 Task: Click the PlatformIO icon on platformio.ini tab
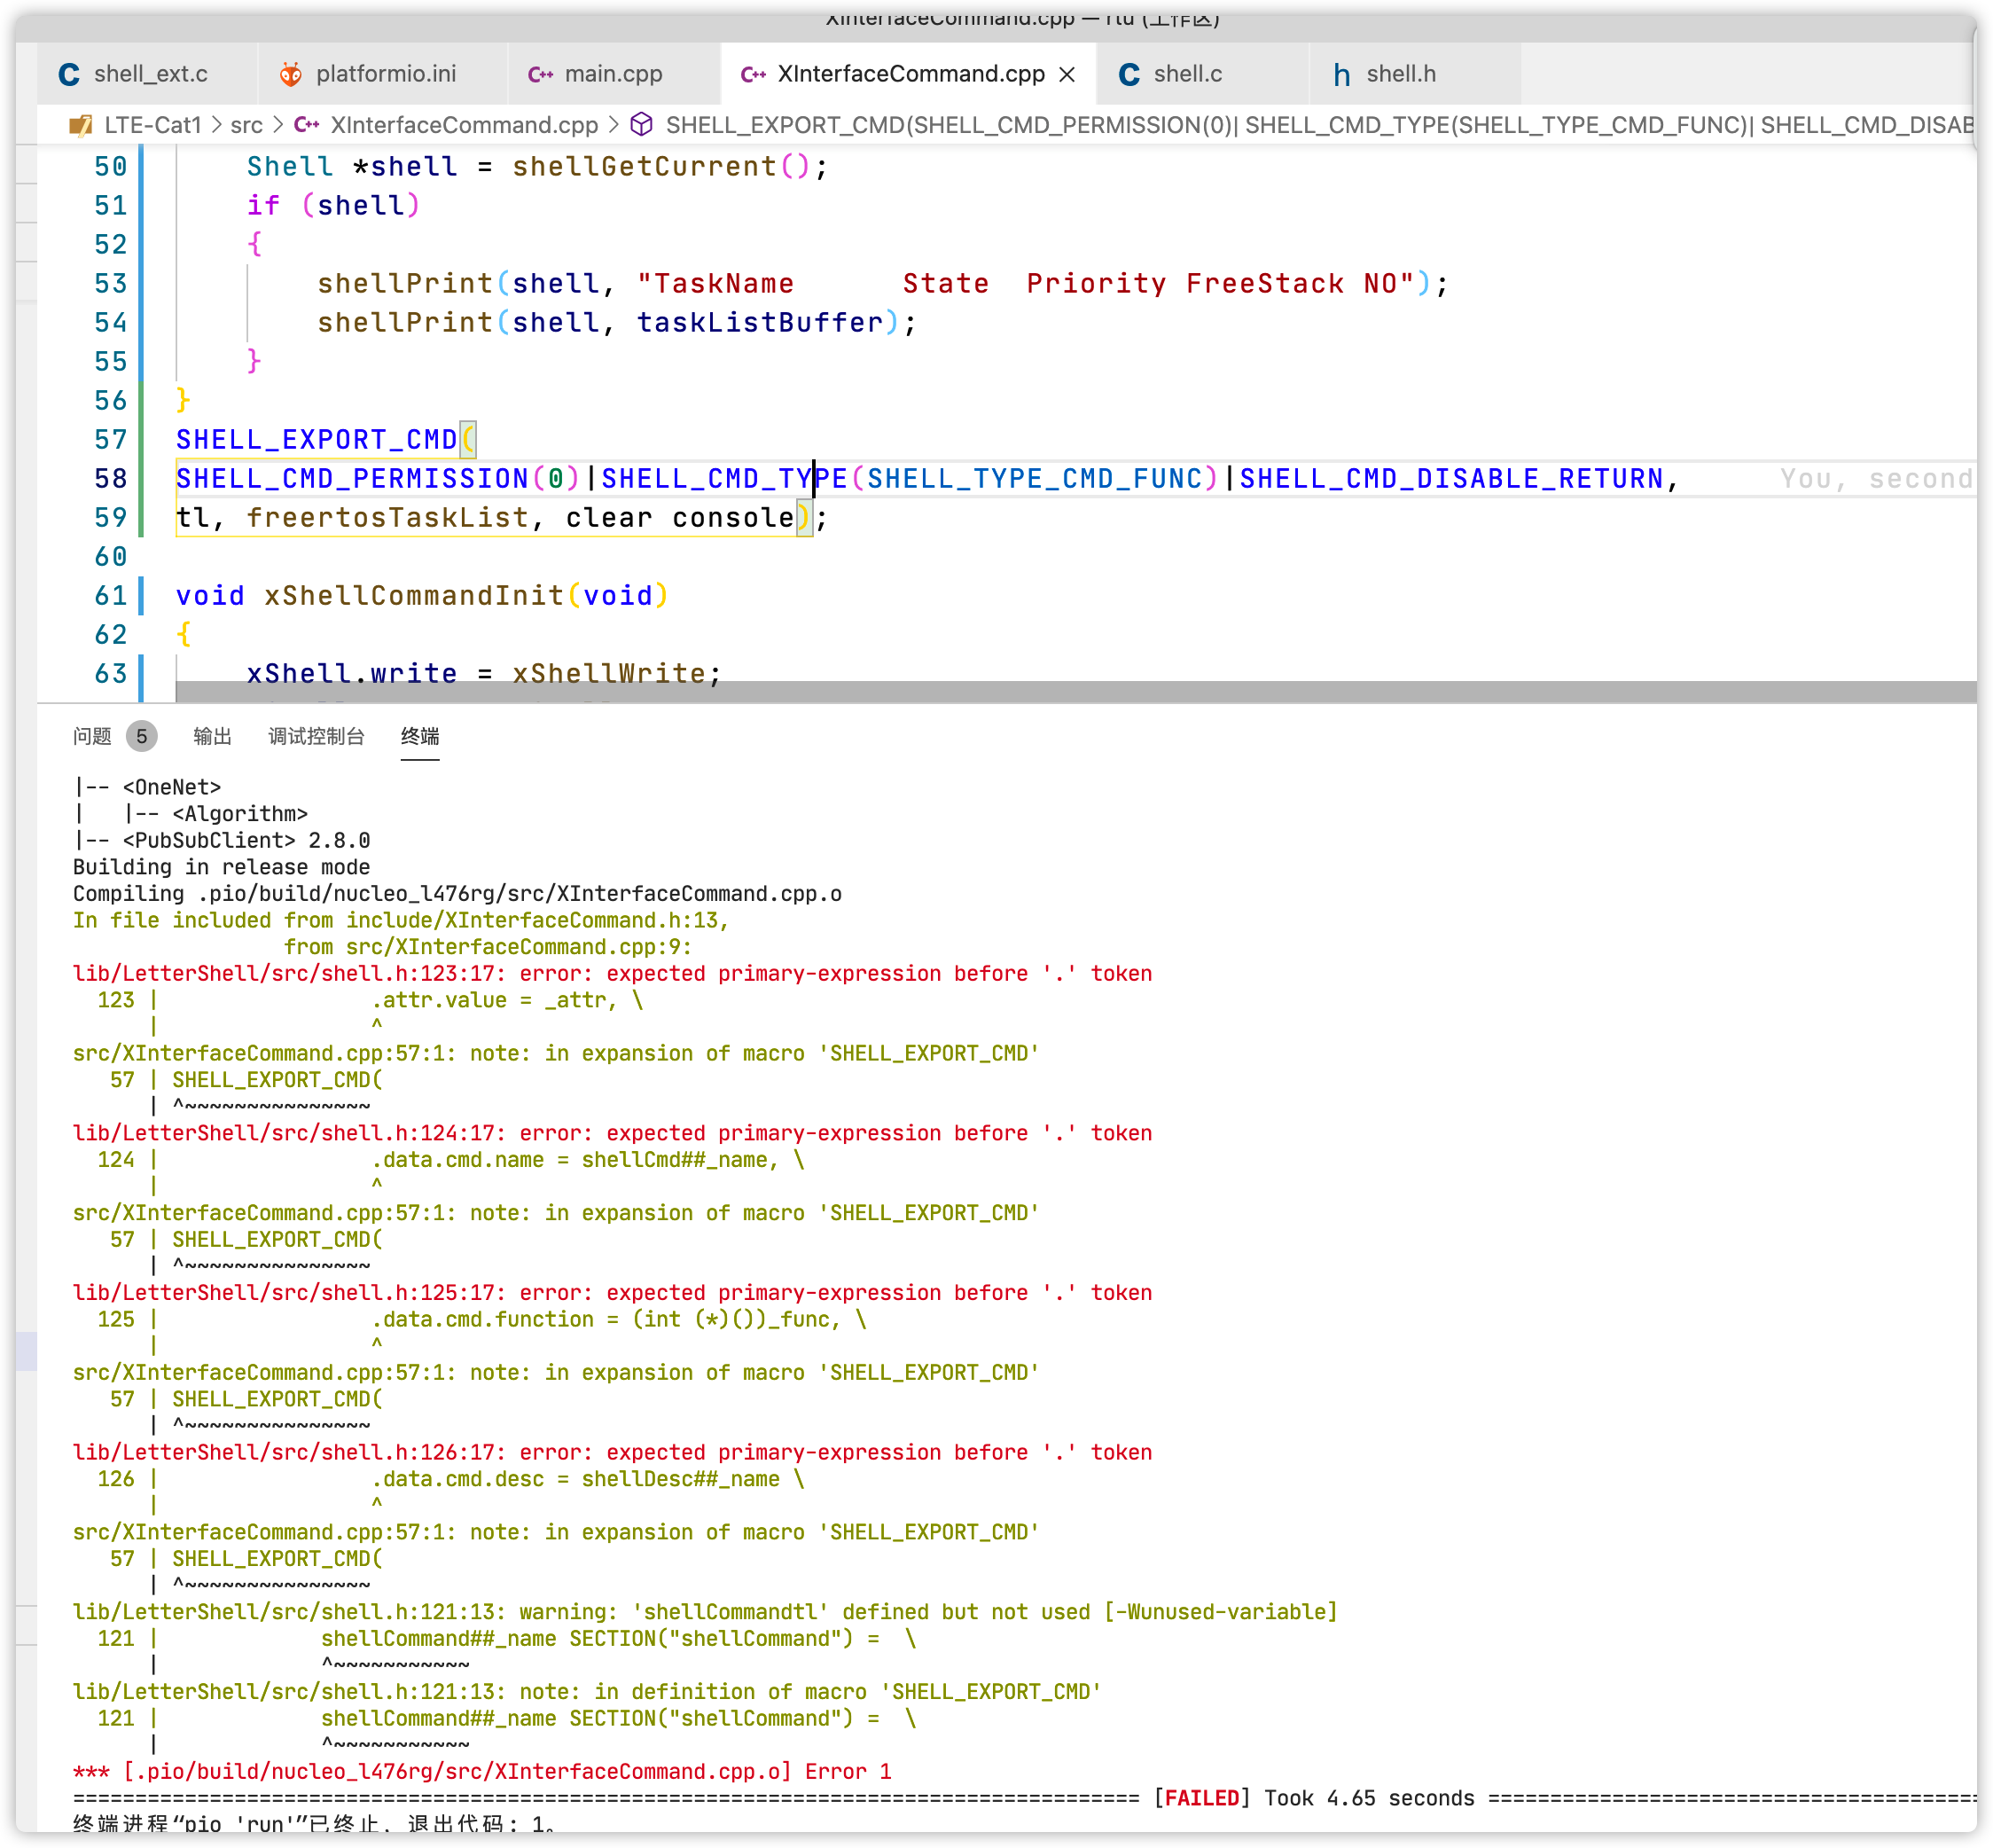[x=291, y=73]
